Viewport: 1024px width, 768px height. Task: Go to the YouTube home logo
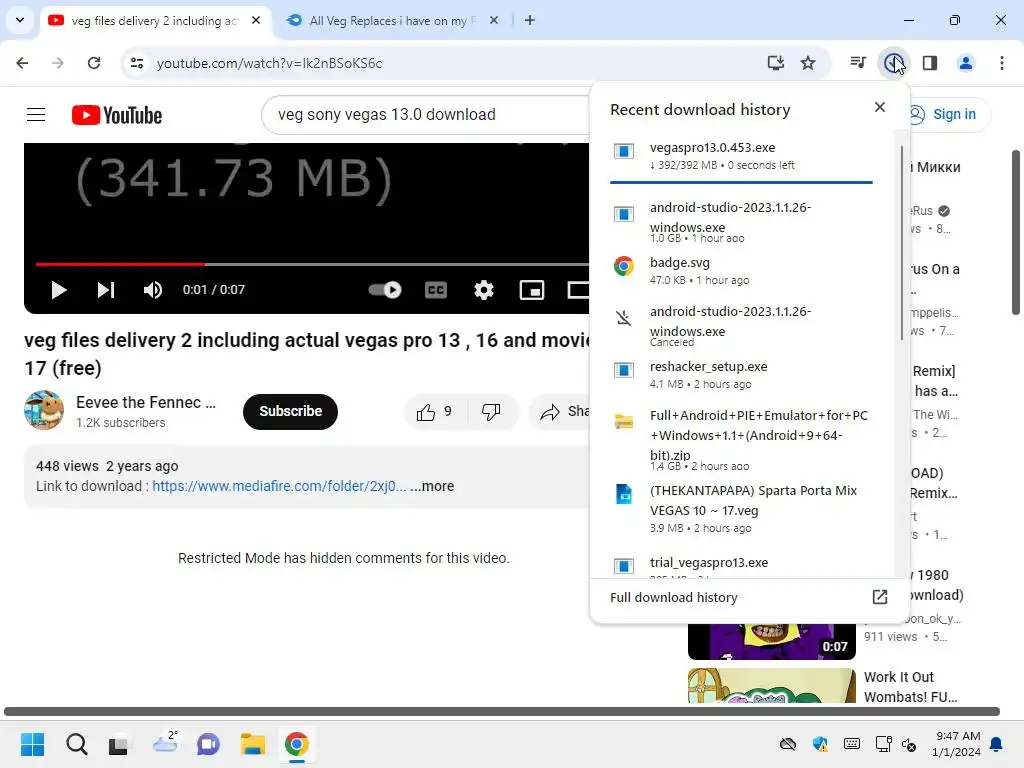[117, 115]
